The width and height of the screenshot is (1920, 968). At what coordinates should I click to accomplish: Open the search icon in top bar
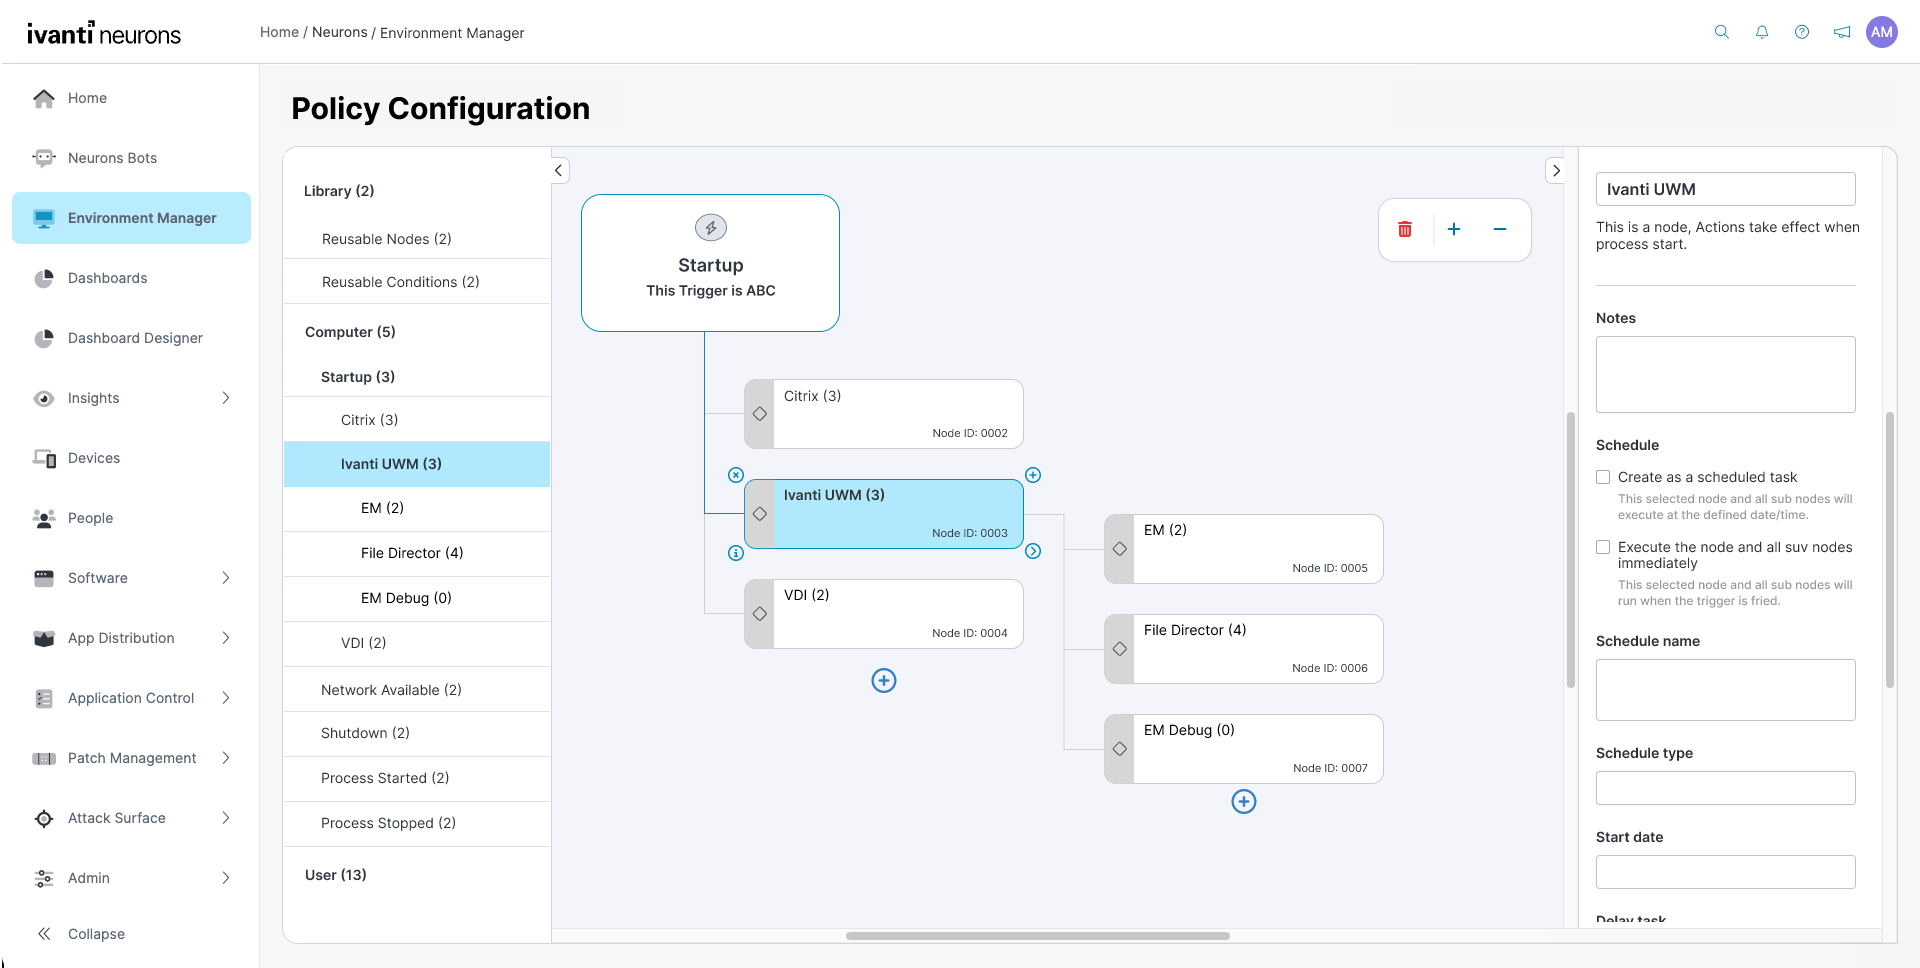click(x=1721, y=32)
